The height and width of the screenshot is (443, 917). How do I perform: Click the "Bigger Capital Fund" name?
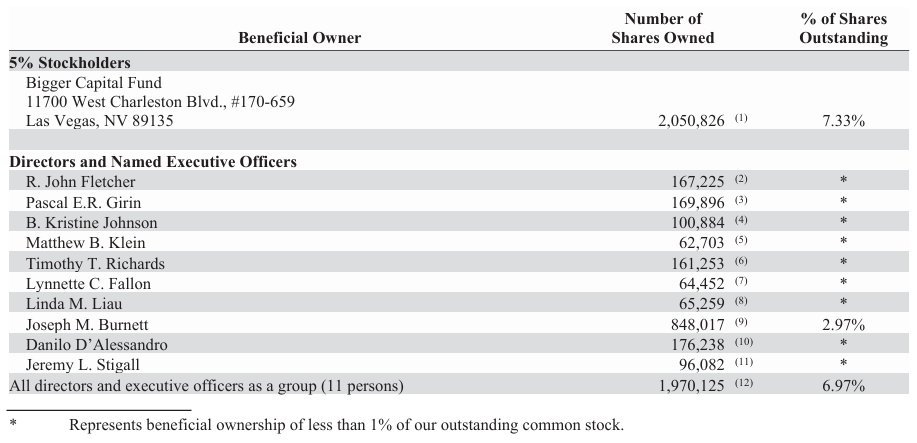(94, 83)
